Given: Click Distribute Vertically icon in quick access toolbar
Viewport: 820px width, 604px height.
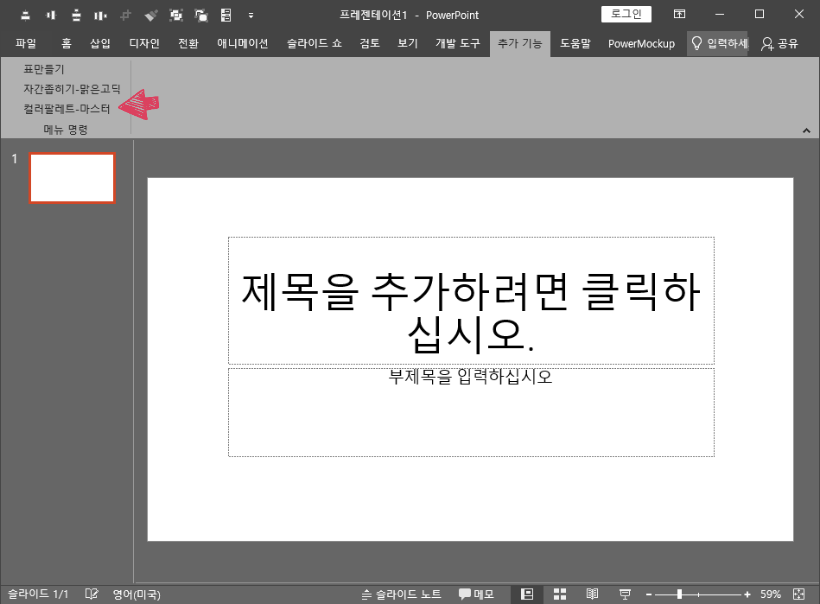Looking at the screenshot, I should coord(76,15).
